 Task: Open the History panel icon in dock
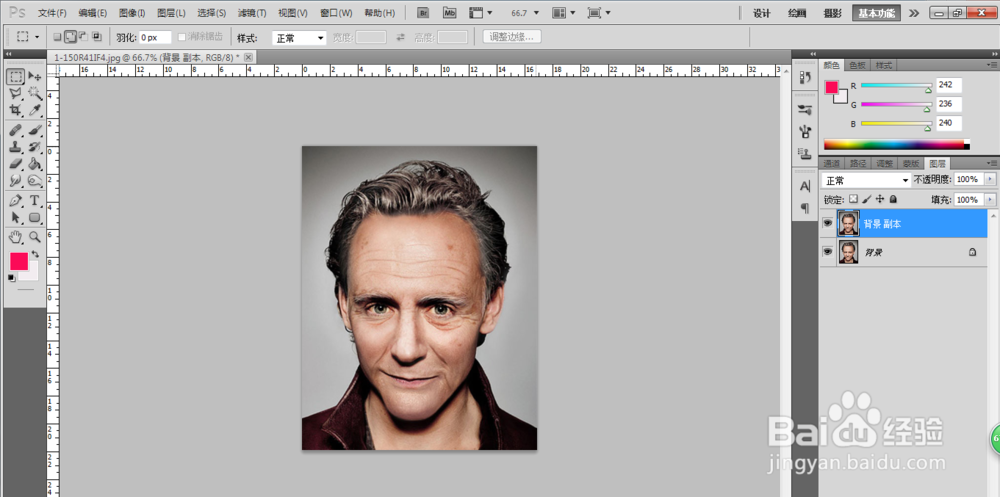pyautogui.click(x=805, y=77)
